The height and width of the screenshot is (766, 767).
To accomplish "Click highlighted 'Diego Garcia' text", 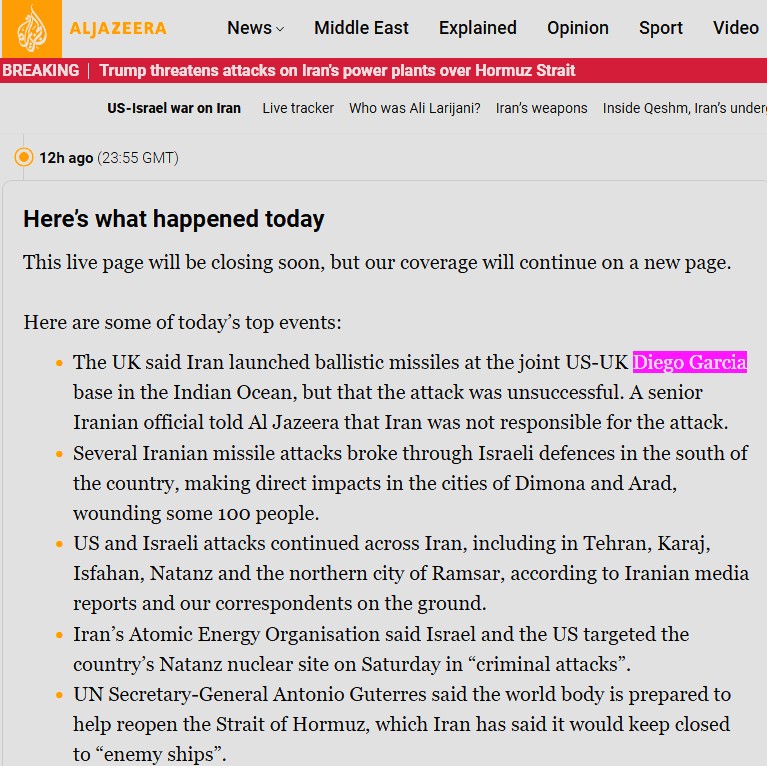I will 690,362.
